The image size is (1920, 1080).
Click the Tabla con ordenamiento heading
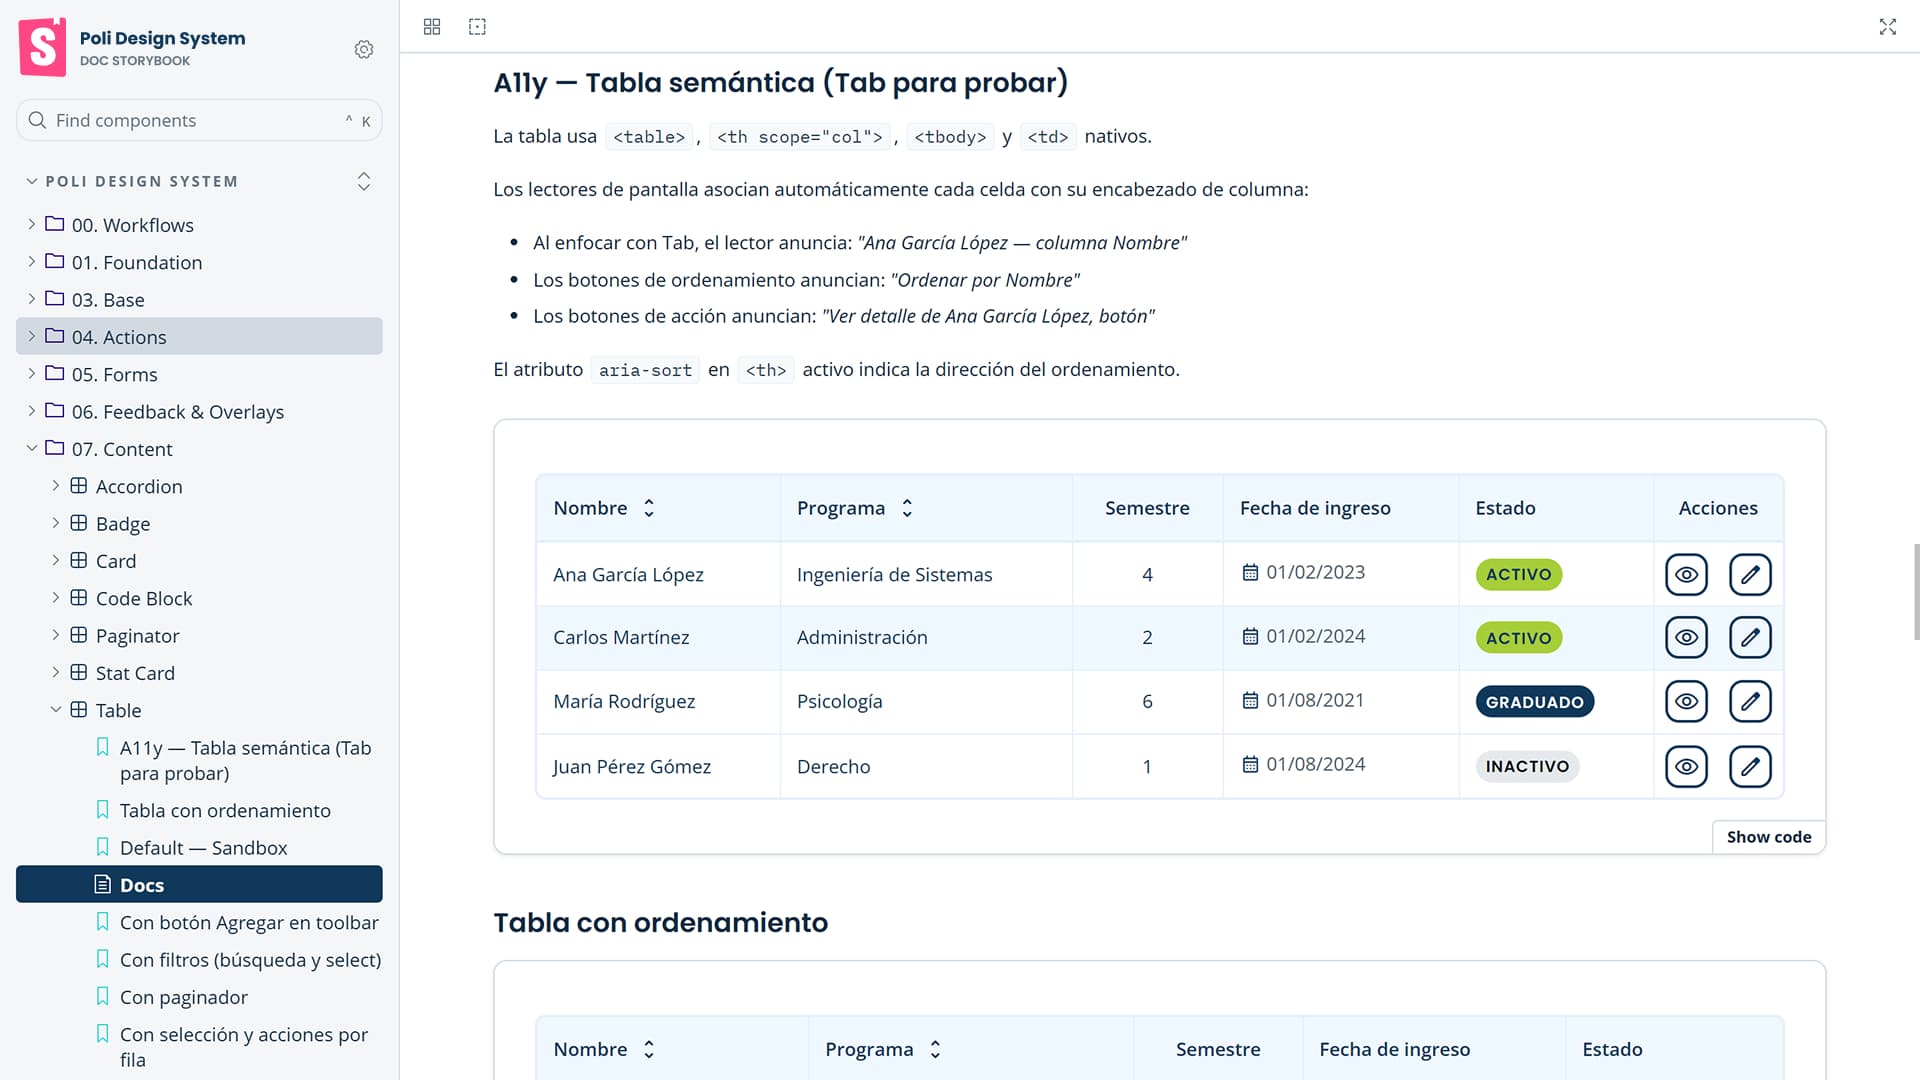(x=660, y=922)
